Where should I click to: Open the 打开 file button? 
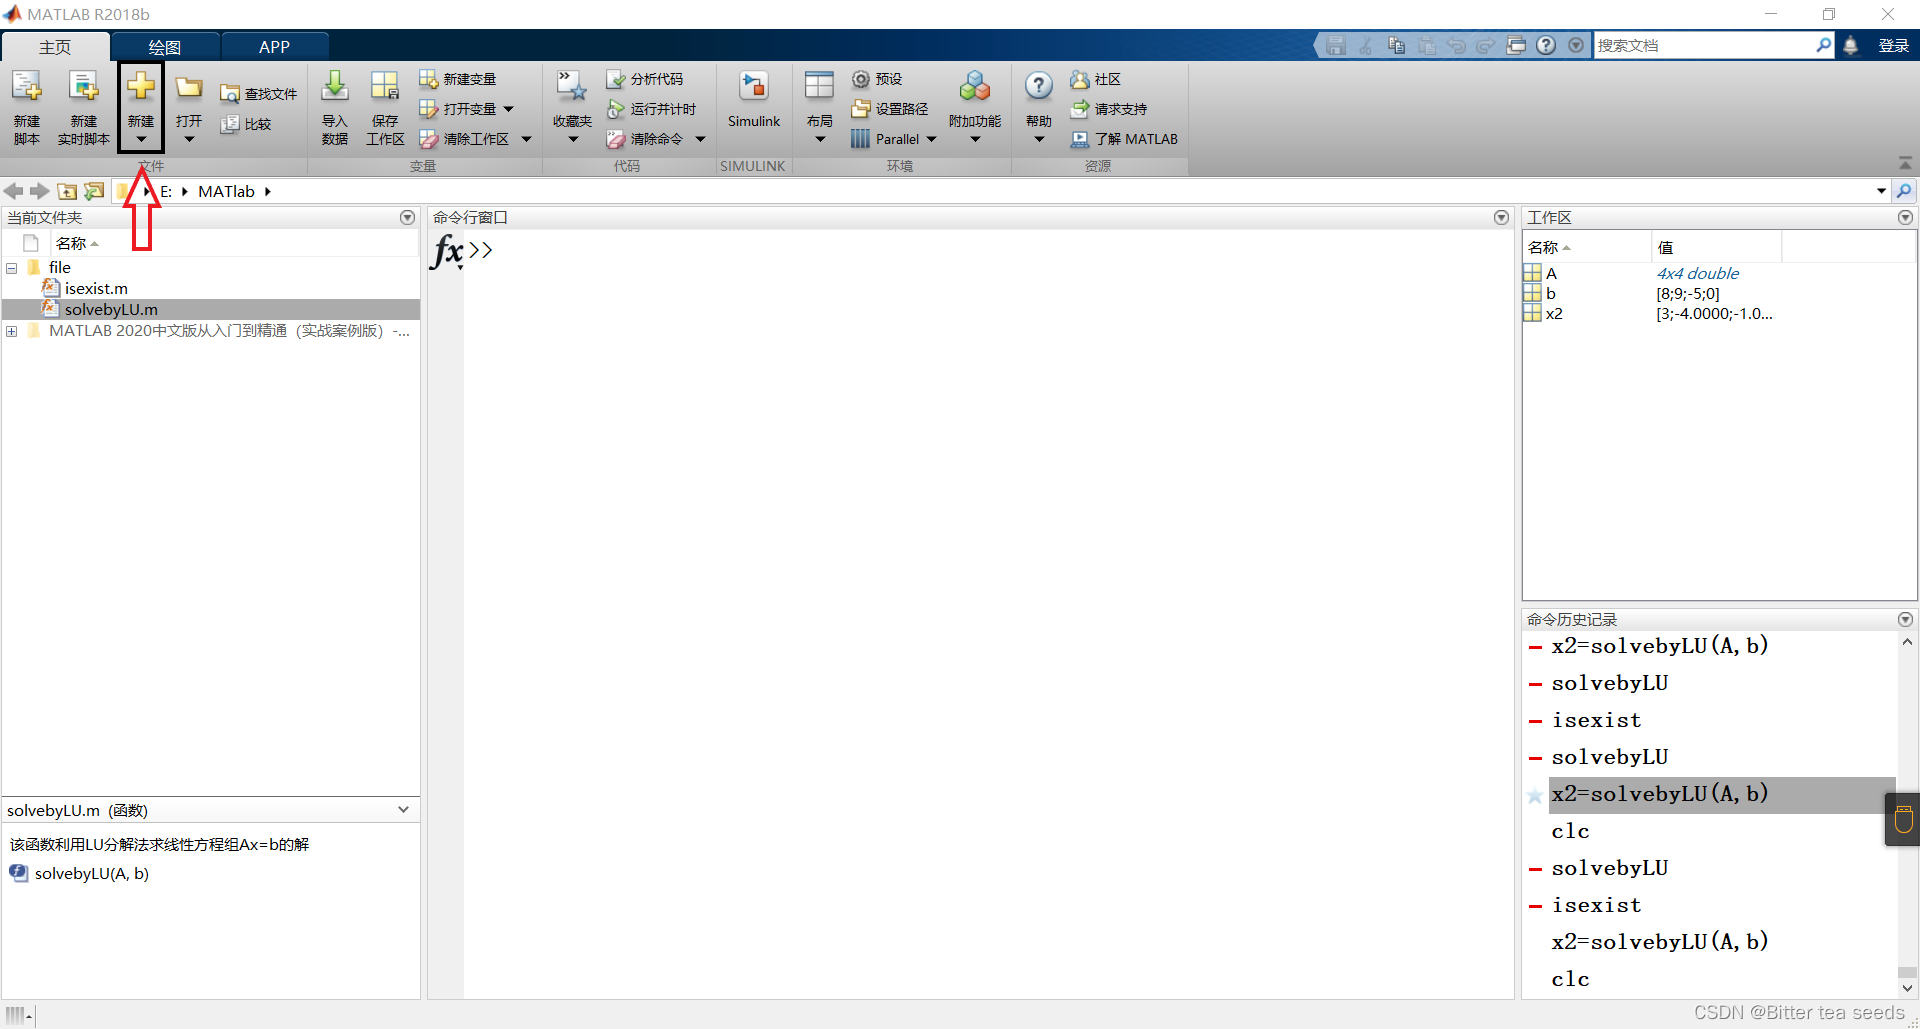click(x=189, y=107)
